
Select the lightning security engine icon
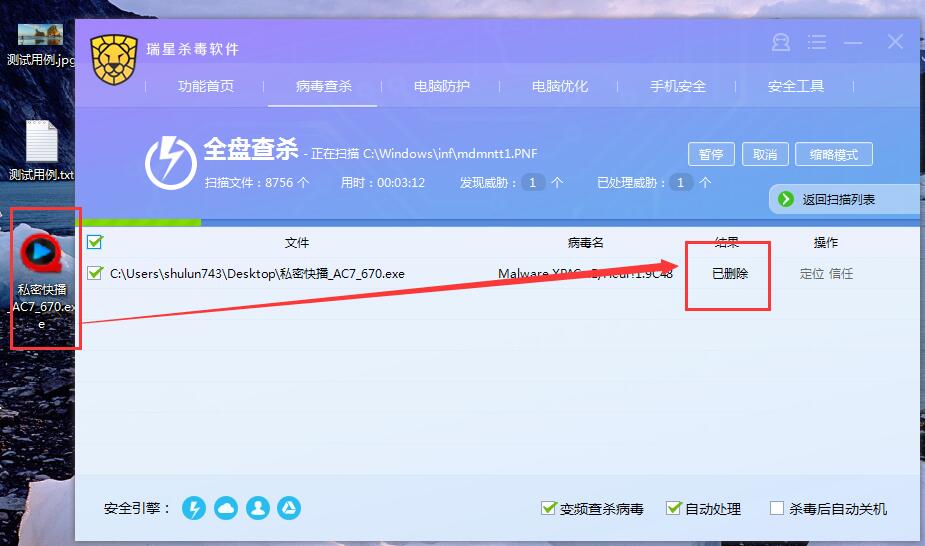click(194, 508)
